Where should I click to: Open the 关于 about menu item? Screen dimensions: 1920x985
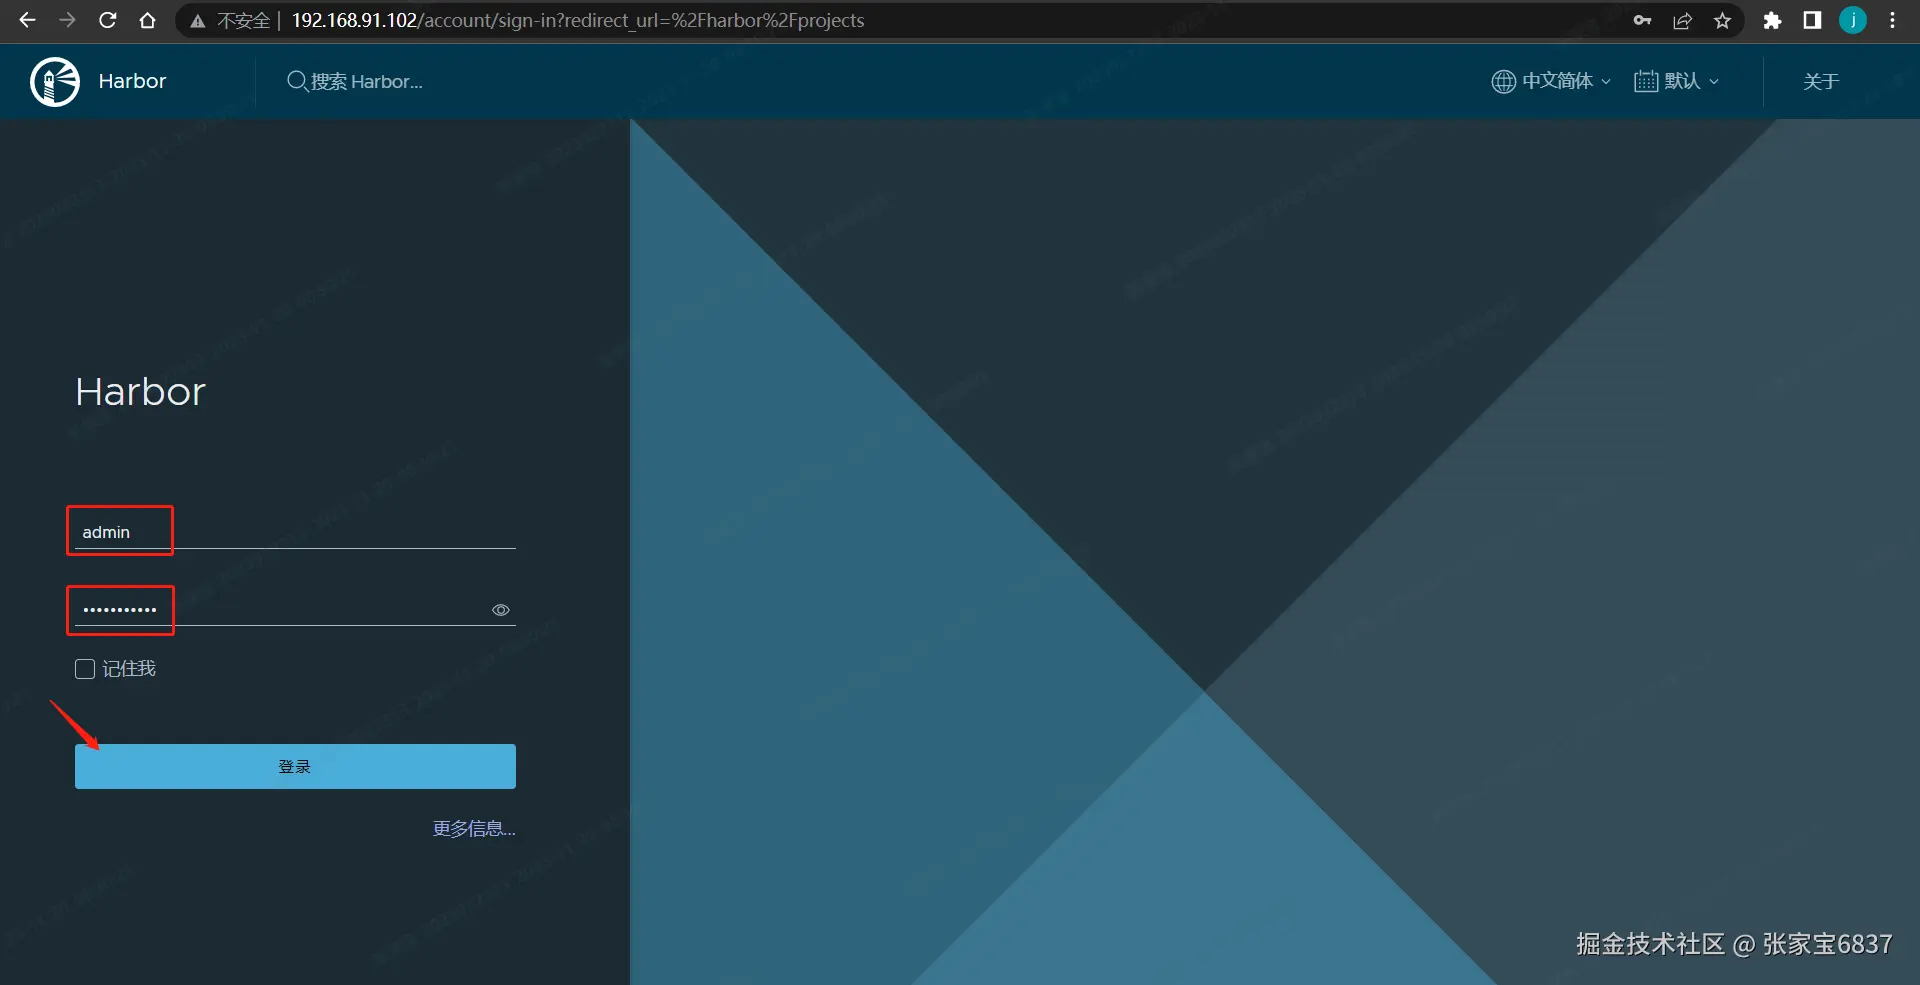tap(1821, 81)
